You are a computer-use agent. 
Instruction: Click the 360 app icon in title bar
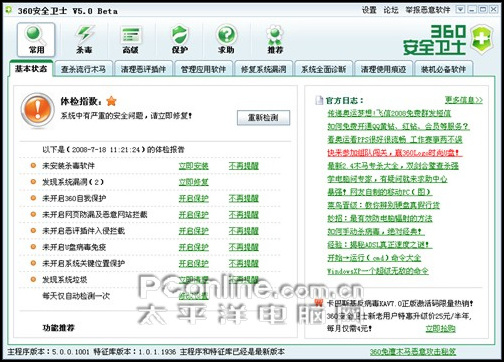(9, 10)
